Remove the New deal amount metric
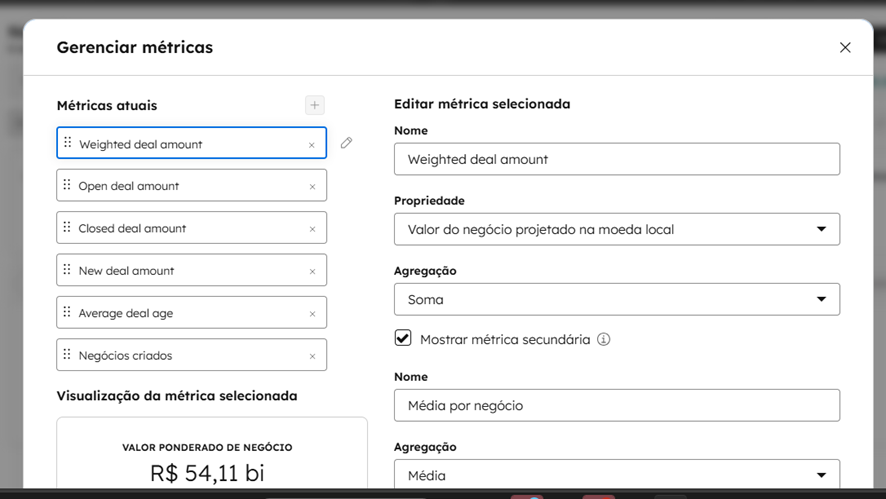This screenshot has height=499, width=886. click(x=312, y=272)
